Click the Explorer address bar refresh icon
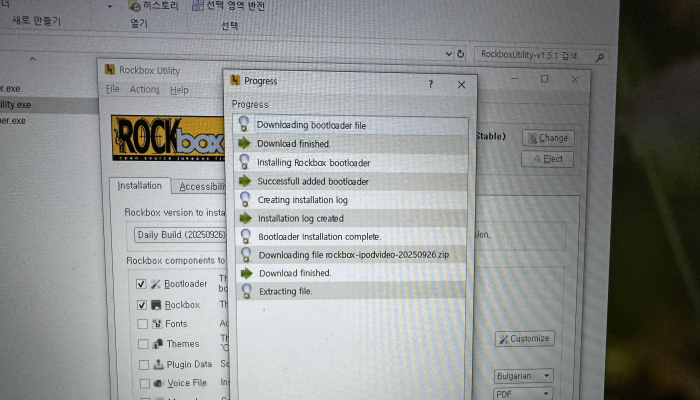The height and width of the screenshot is (400, 700). (461, 54)
